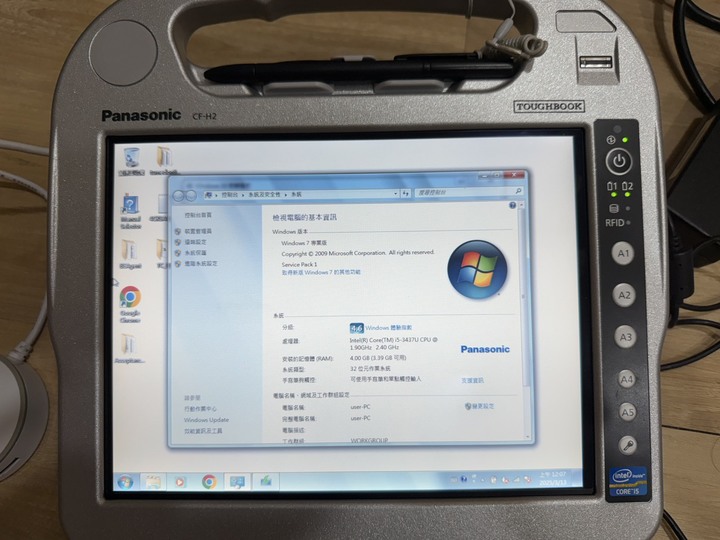The width and height of the screenshot is (720, 540).
Task: Click the 控制台 breadcrumb in the address bar
Action: click(x=230, y=195)
